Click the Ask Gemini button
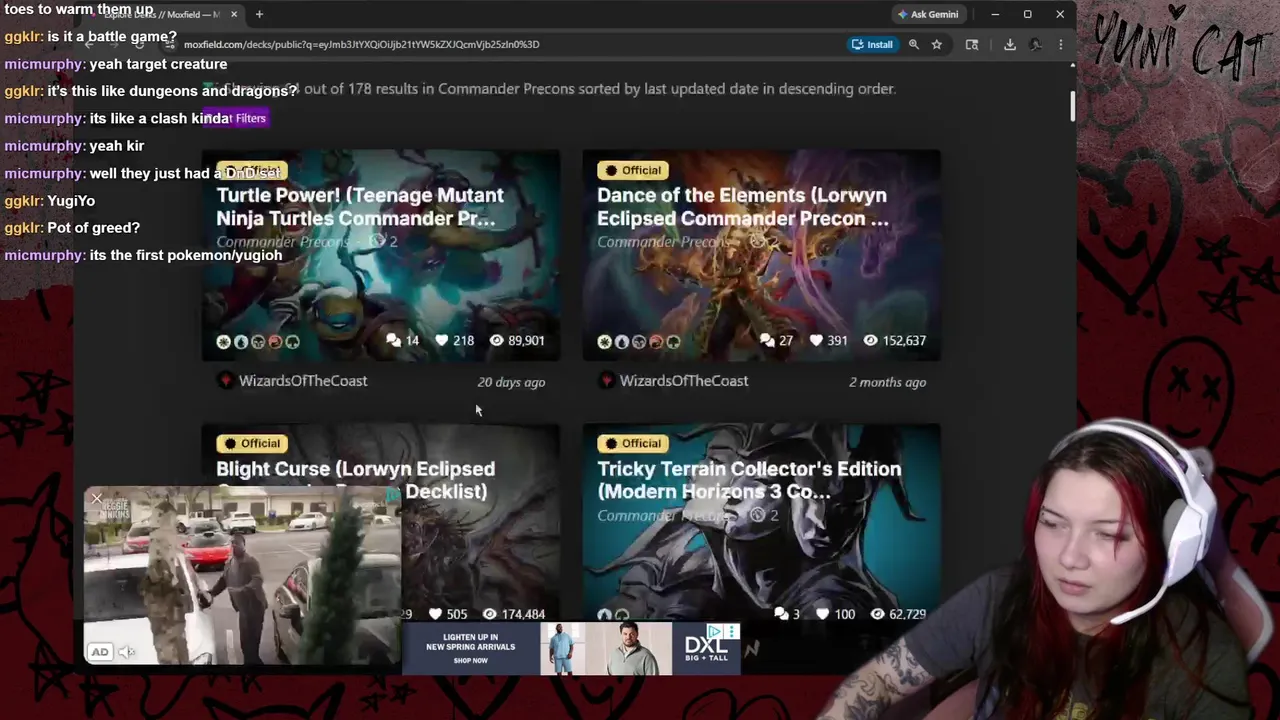 928,14
